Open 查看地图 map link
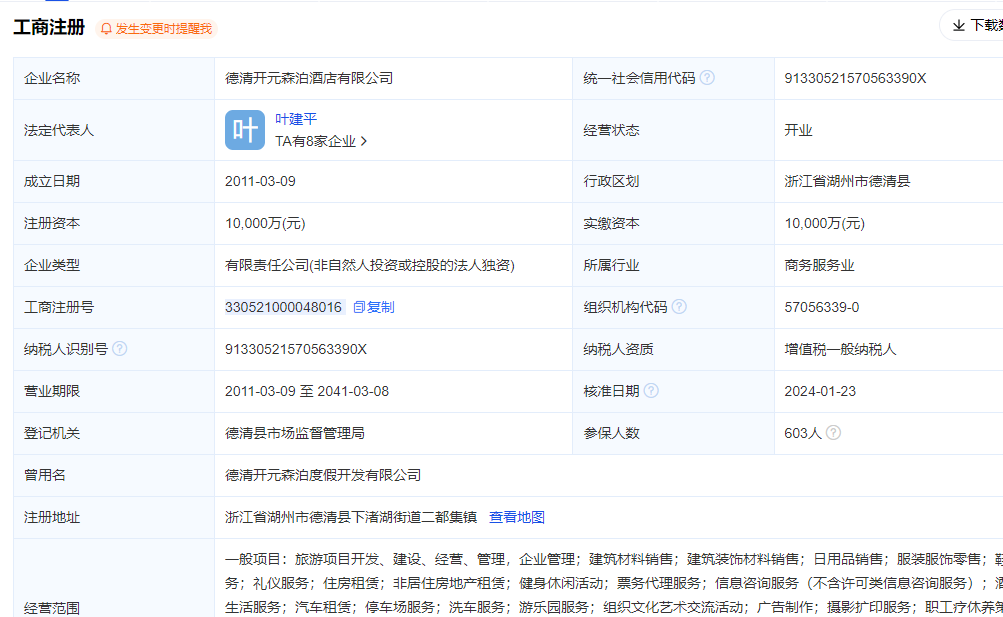Screen dimensions: 1003x617 tap(517, 517)
